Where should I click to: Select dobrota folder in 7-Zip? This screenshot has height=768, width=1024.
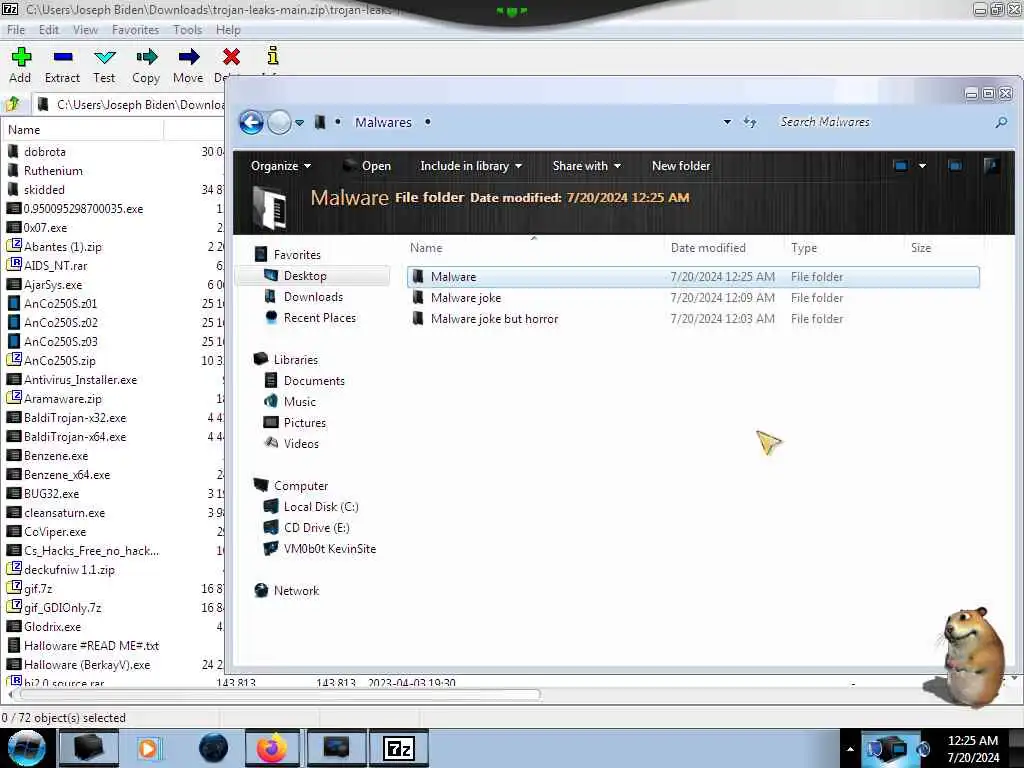click(x=44, y=152)
